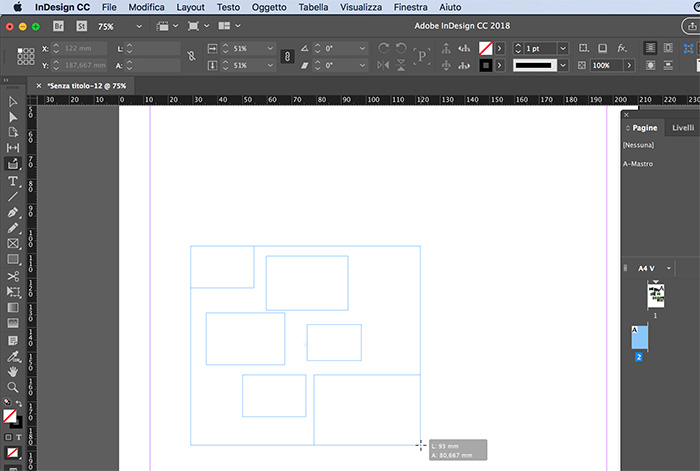Click the fill color swatch in control bar
This screenshot has width=700, height=471.
click(x=485, y=48)
